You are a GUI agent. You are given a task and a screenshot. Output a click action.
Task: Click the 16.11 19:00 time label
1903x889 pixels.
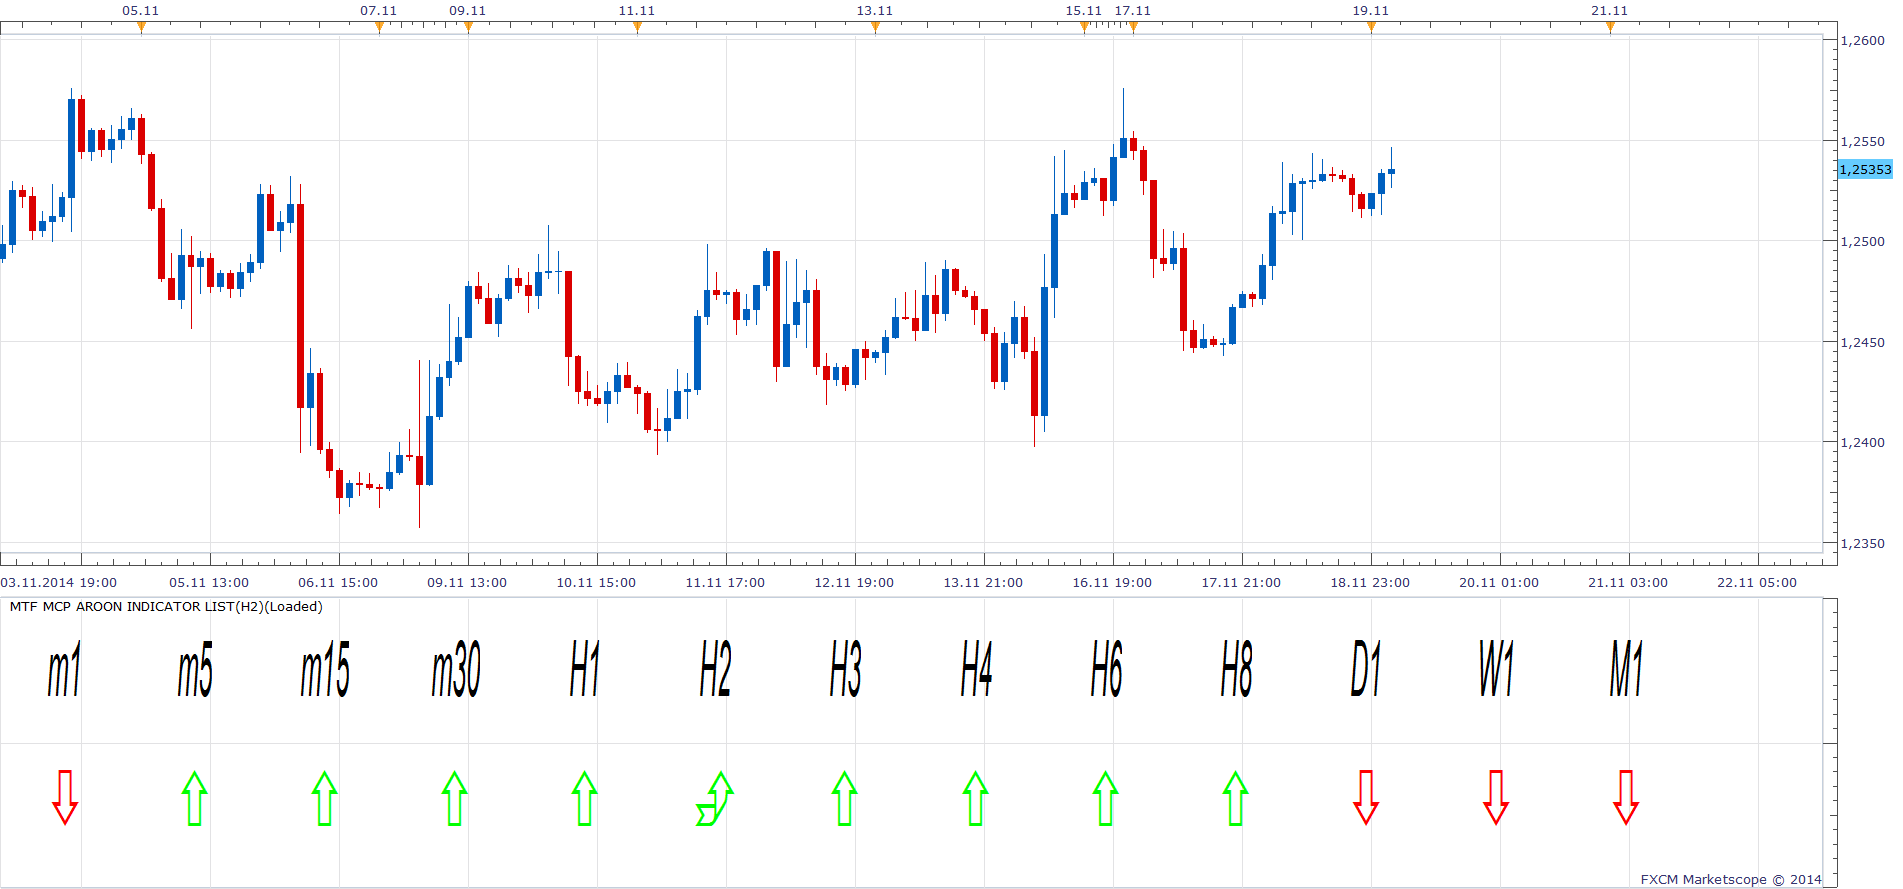(1112, 583)
